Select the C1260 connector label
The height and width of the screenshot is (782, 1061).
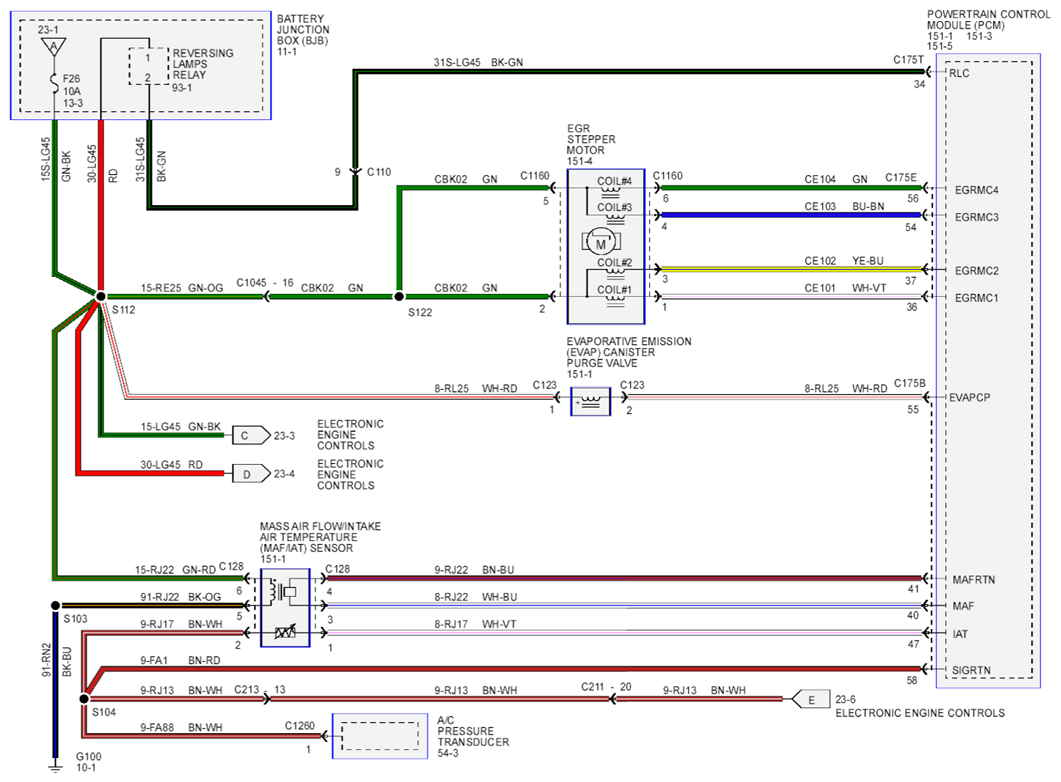point(300,725)
